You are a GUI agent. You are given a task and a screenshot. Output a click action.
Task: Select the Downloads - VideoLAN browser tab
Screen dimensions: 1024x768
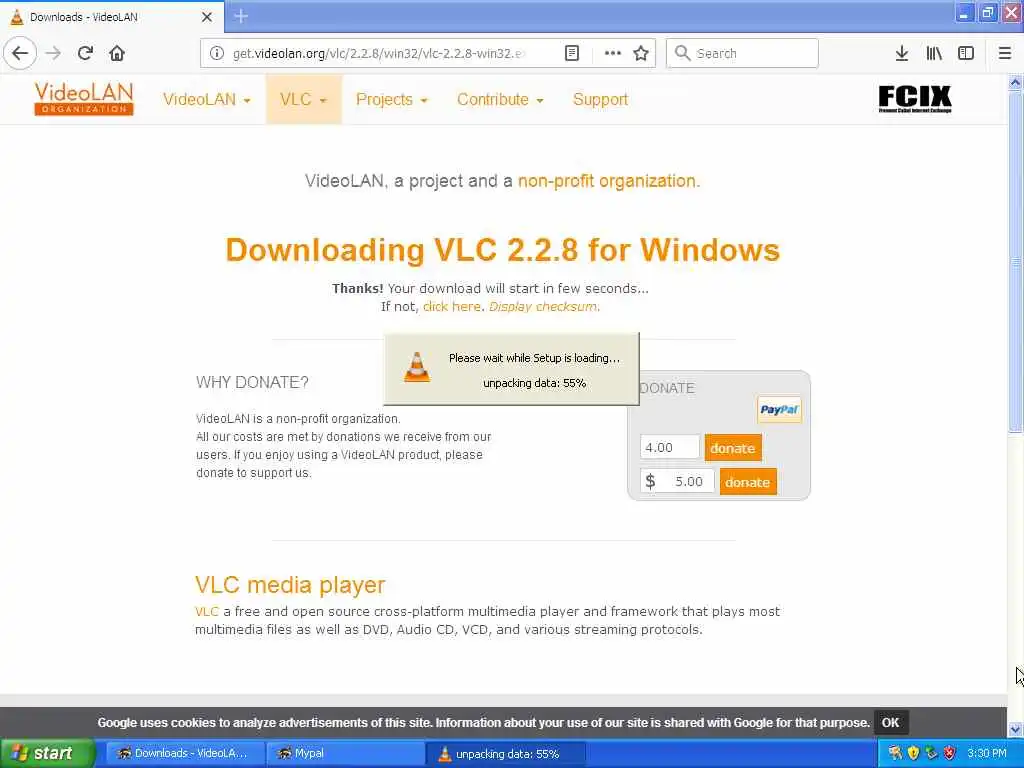pos(111,17)
